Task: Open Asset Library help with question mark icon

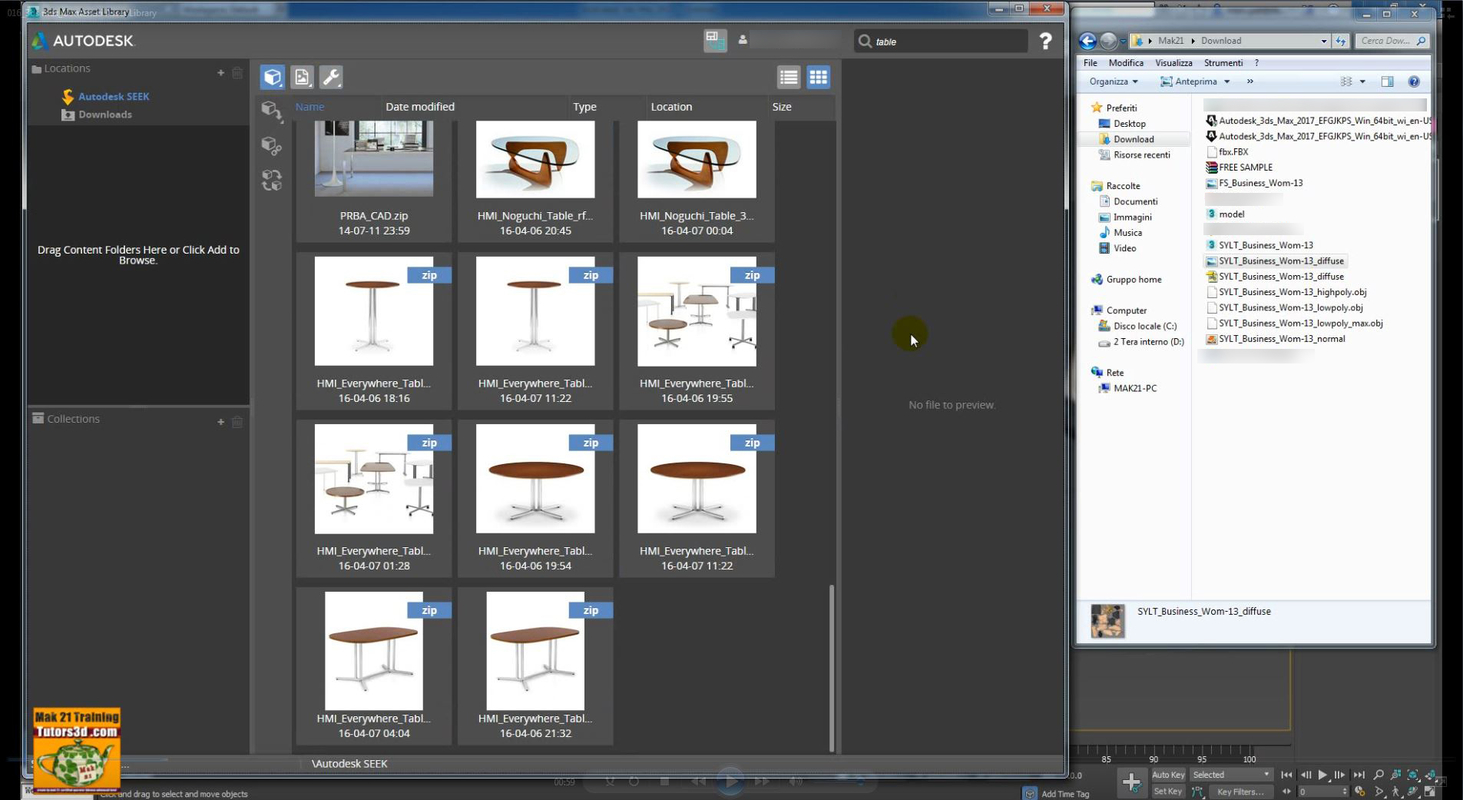Action: tap(1044, 41)
